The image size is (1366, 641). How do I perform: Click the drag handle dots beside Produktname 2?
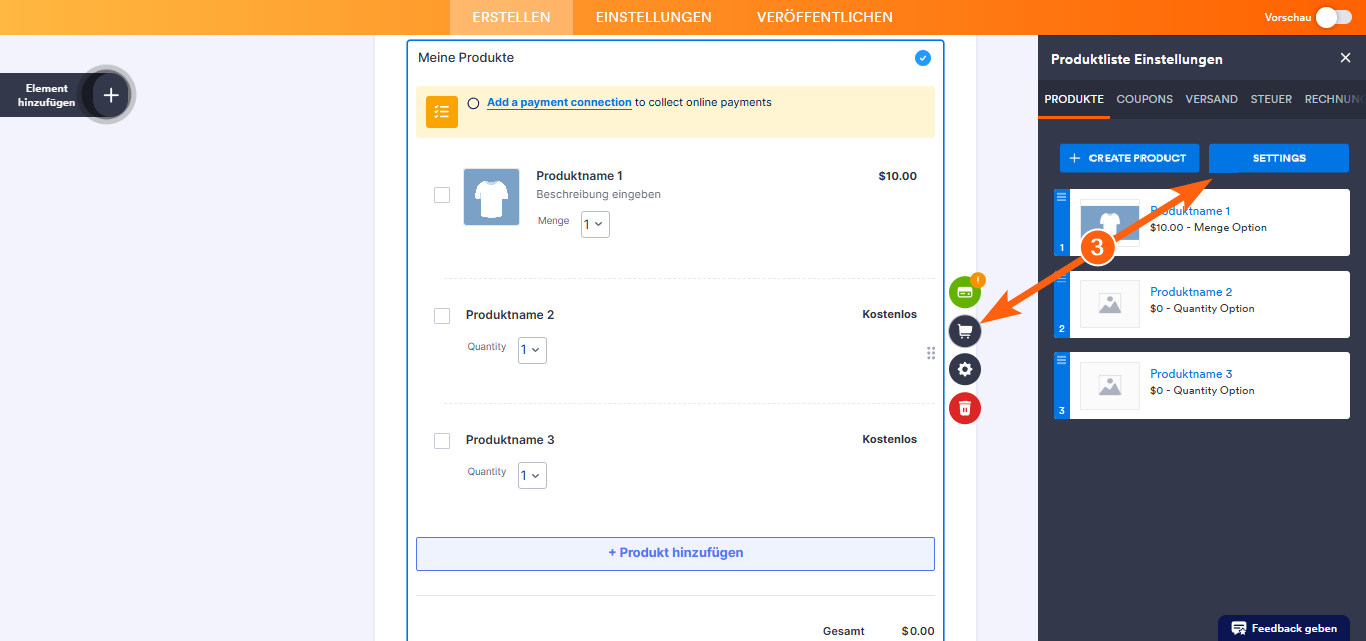point(931,353)
